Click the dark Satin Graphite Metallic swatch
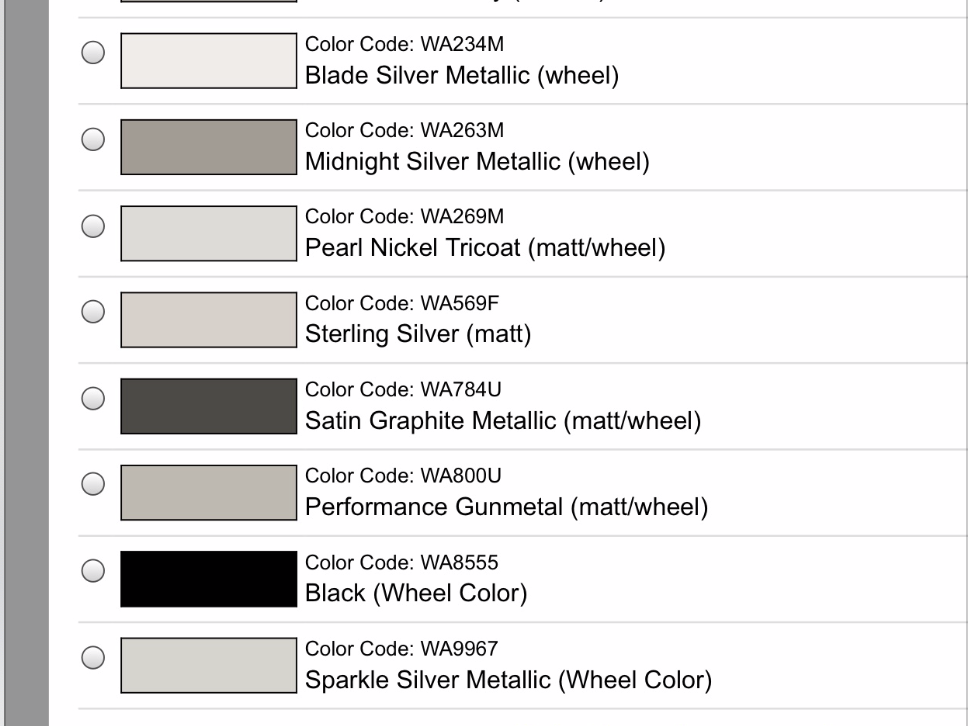 tap(208, 405)
